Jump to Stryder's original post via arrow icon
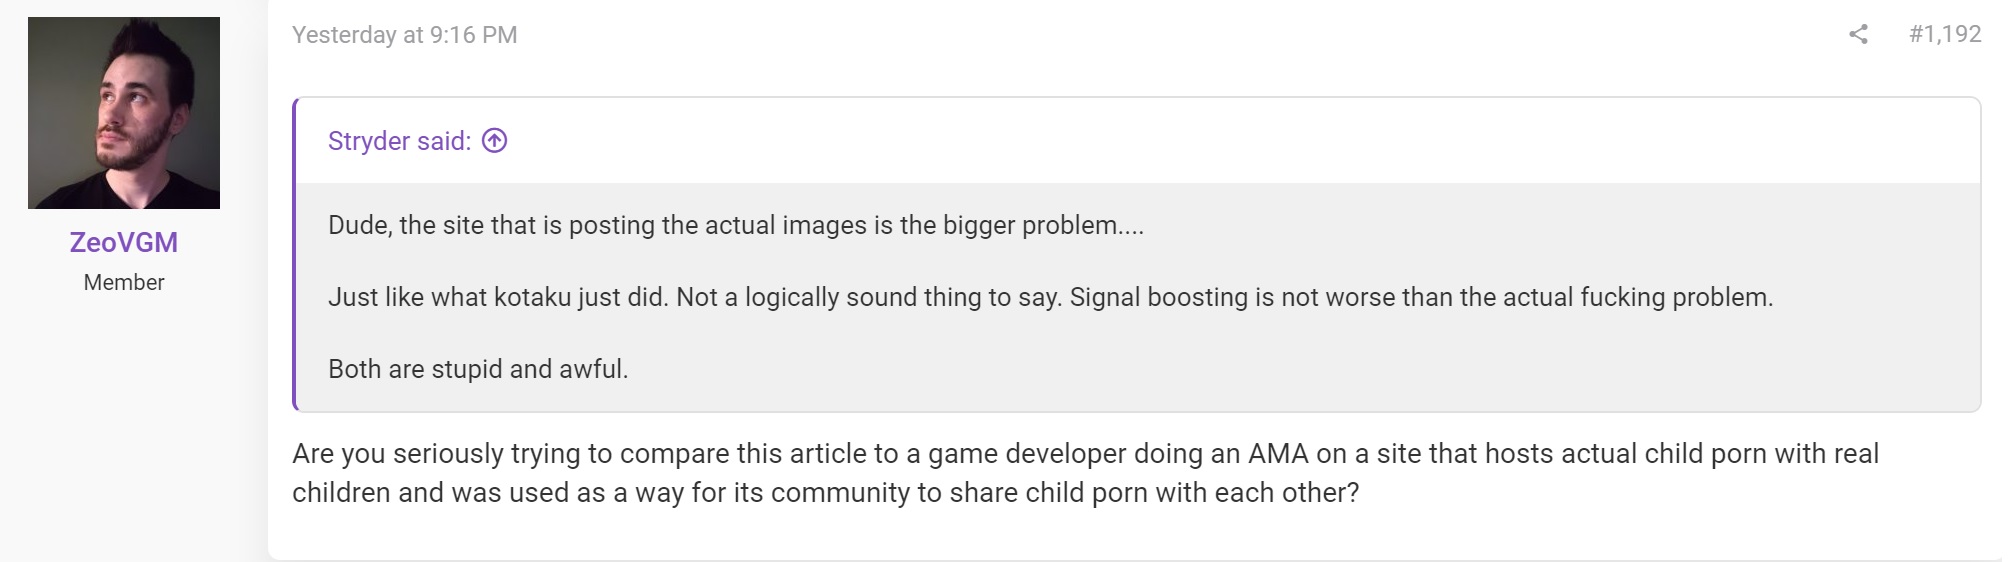The width and height of the screenshot is (2013, 562). click(x=494, y=141)
